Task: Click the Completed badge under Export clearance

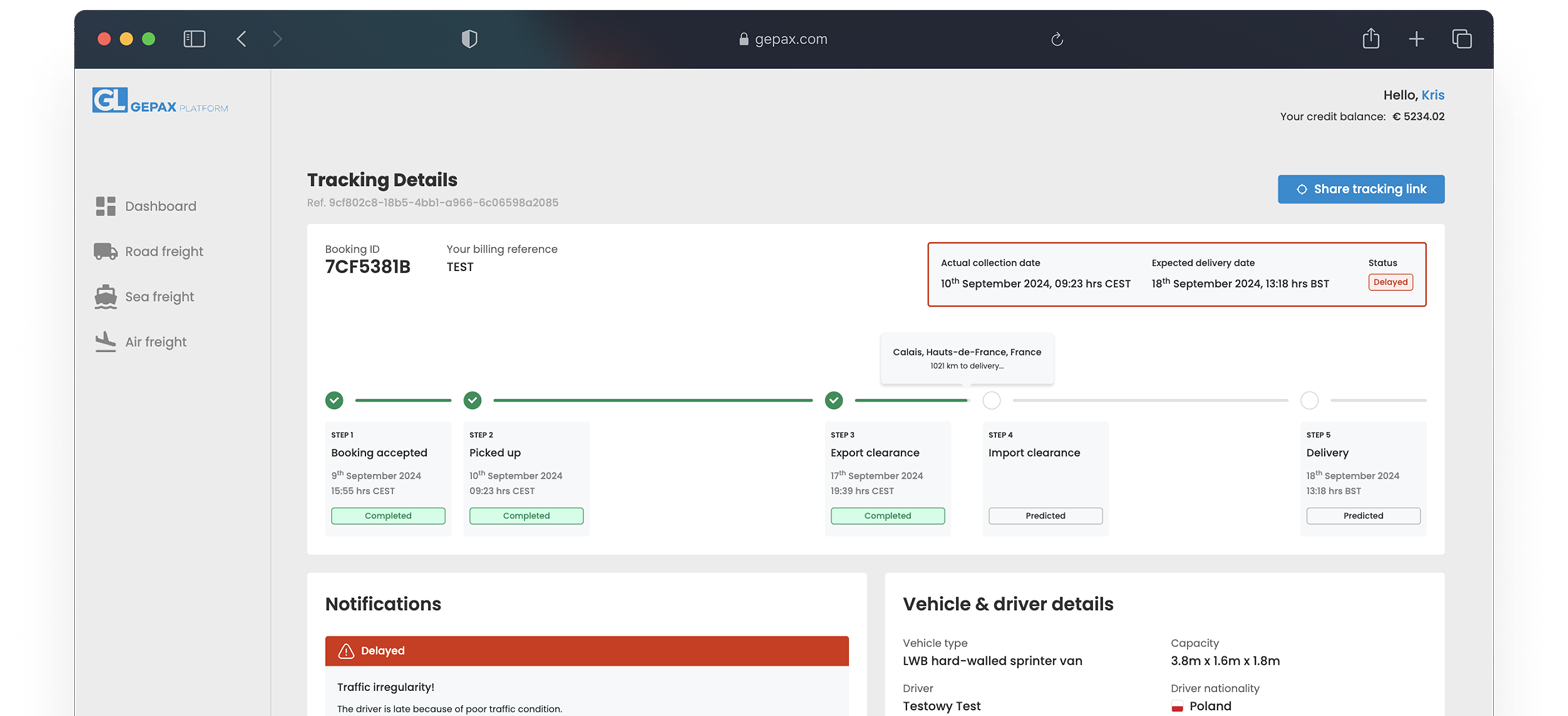Action: tap(887, 516)
